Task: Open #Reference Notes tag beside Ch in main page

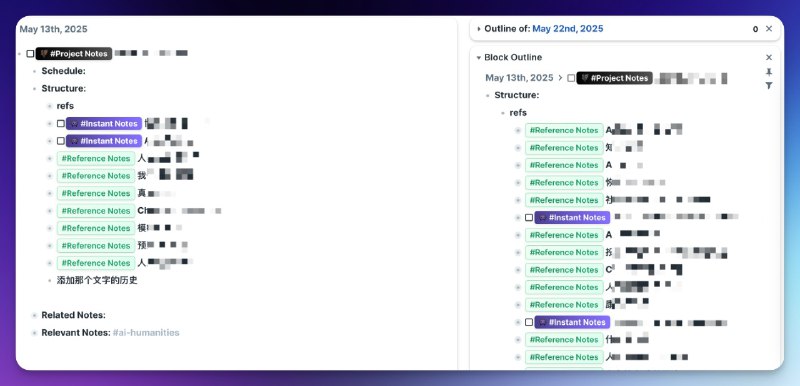Action: point(96,211)
